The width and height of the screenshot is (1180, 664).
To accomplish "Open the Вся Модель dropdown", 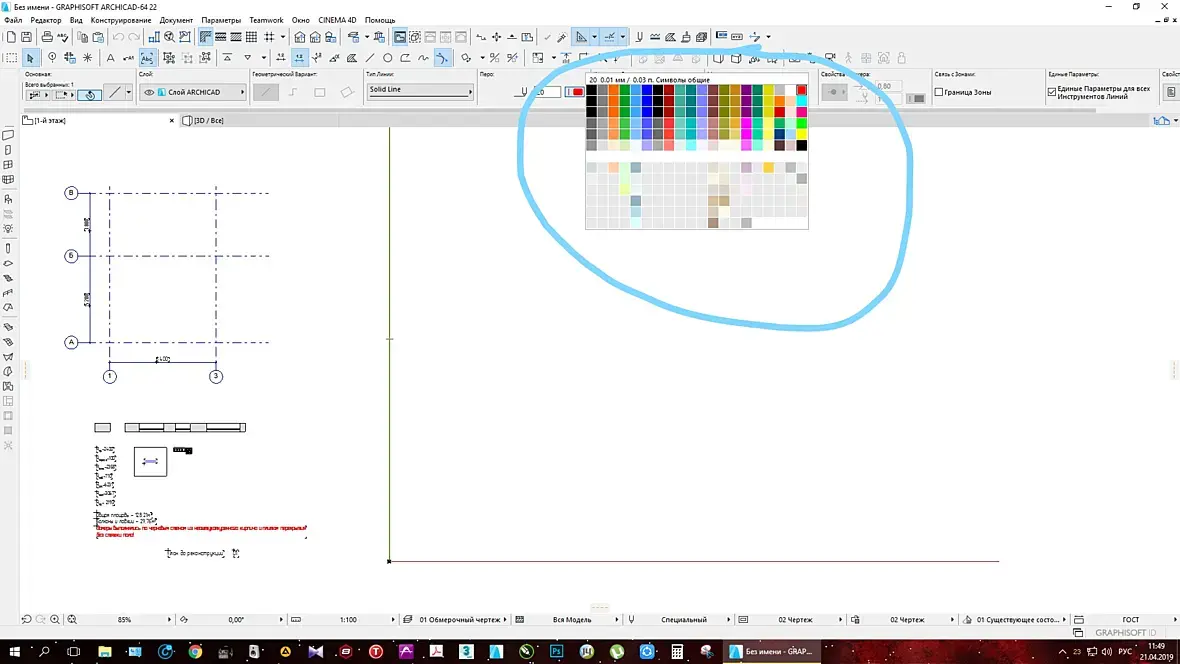I will pos(567,620).
